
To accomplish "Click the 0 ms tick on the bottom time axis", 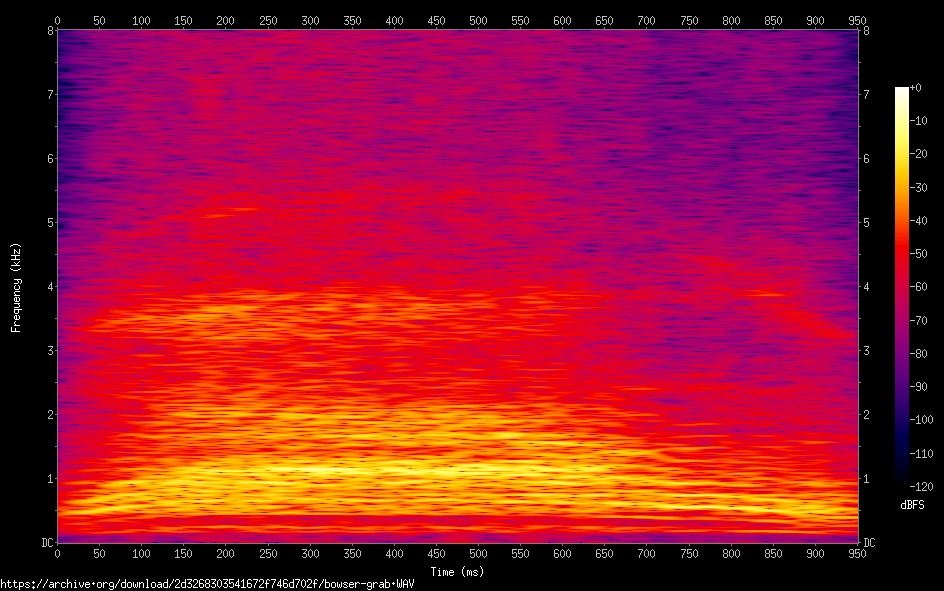I will (58, 553).
